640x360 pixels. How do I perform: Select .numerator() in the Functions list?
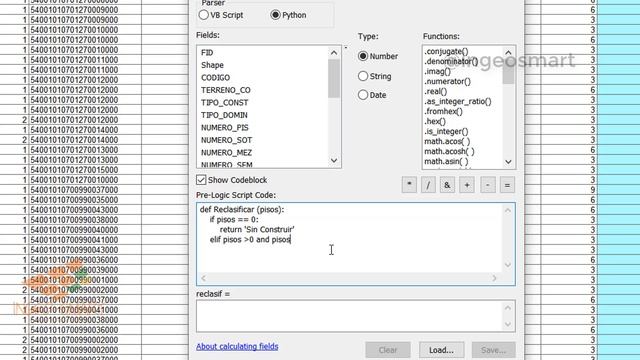pyautogui.click(x=447, y=82)
